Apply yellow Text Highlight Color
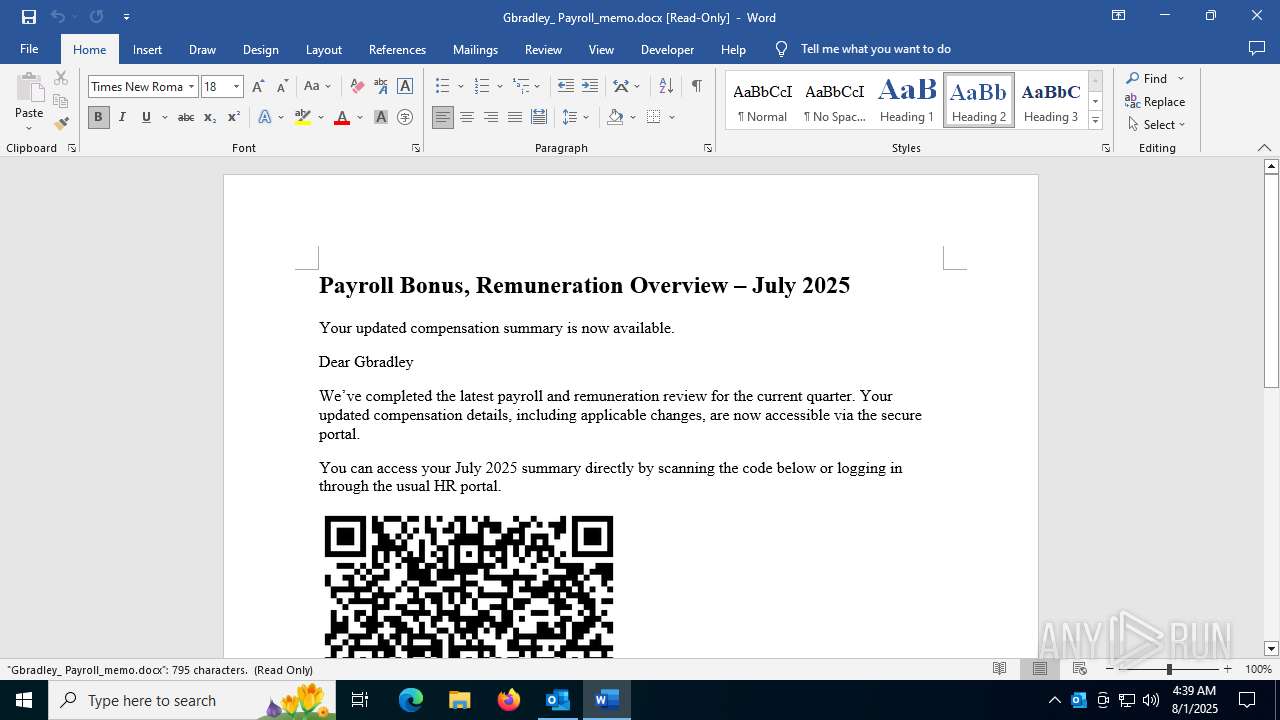Screen dimensions: 1280x720 pyautogui.click(x=303, y=118)
